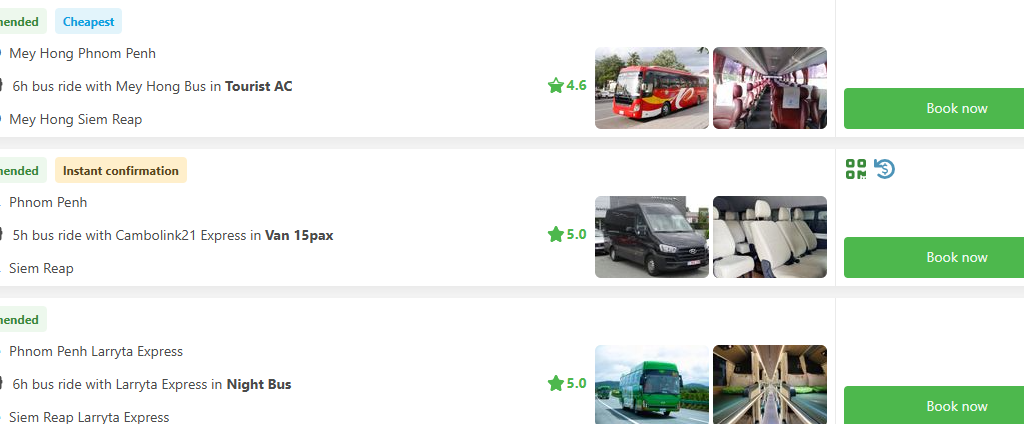View the black Cambolink21 van photo
Screen dimensions: 1024x424
(652, 237)
